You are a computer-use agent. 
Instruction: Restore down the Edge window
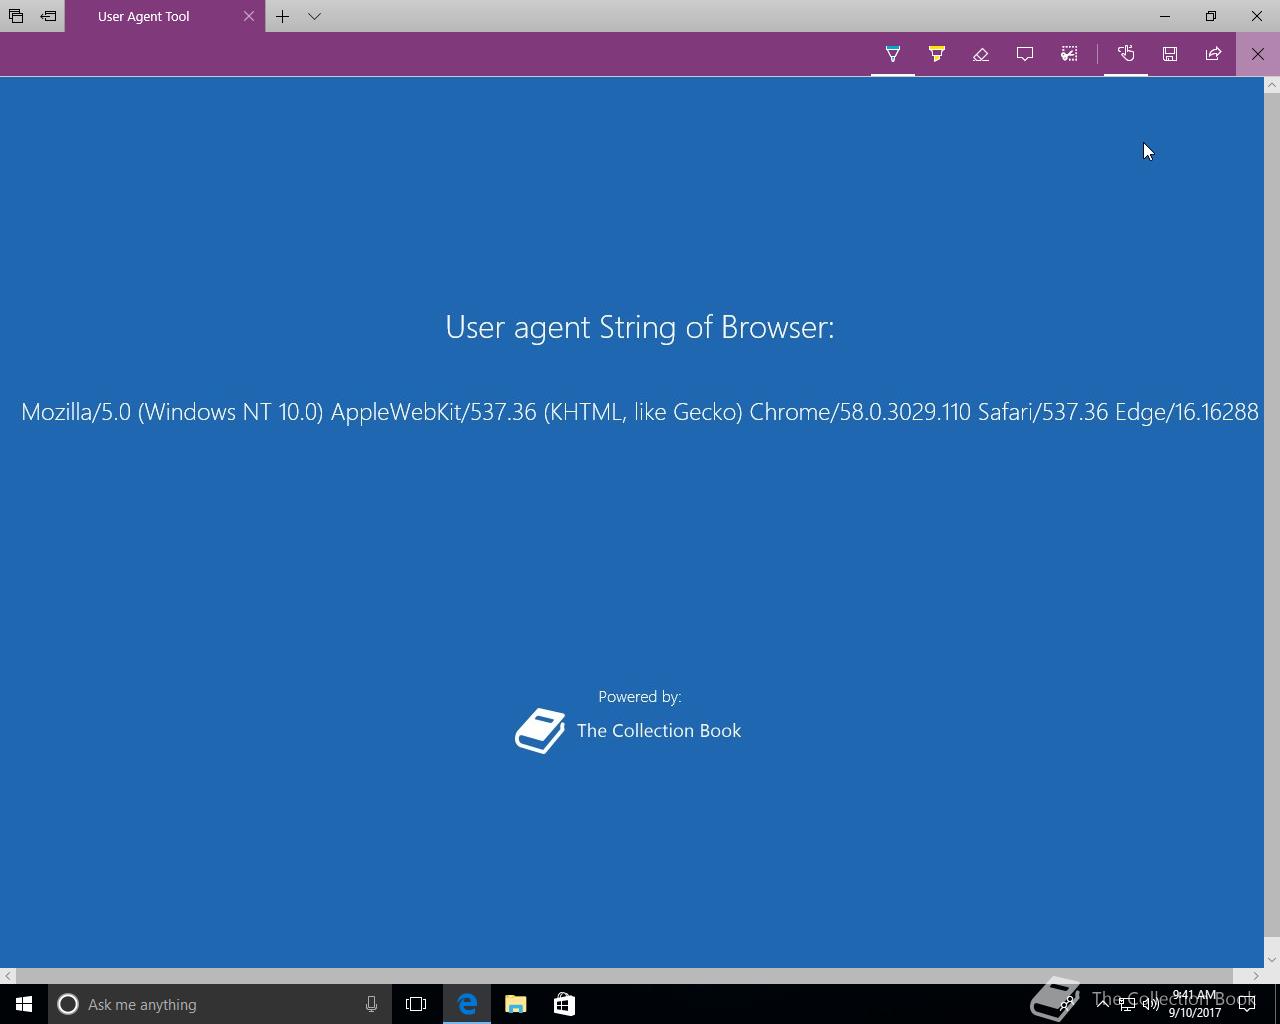[1210, 16]
